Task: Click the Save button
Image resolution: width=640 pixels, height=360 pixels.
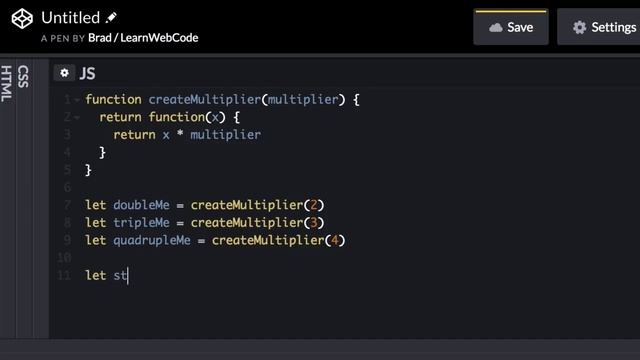Action: [511, 27]
